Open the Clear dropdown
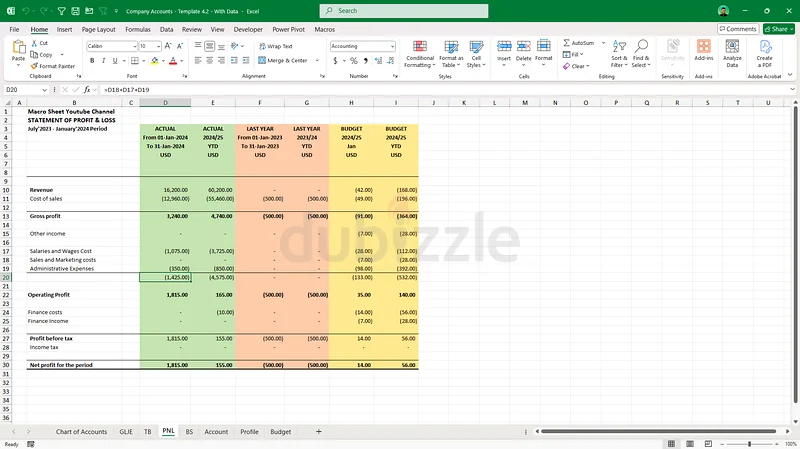The image size is (800, 449). point(577,66)
